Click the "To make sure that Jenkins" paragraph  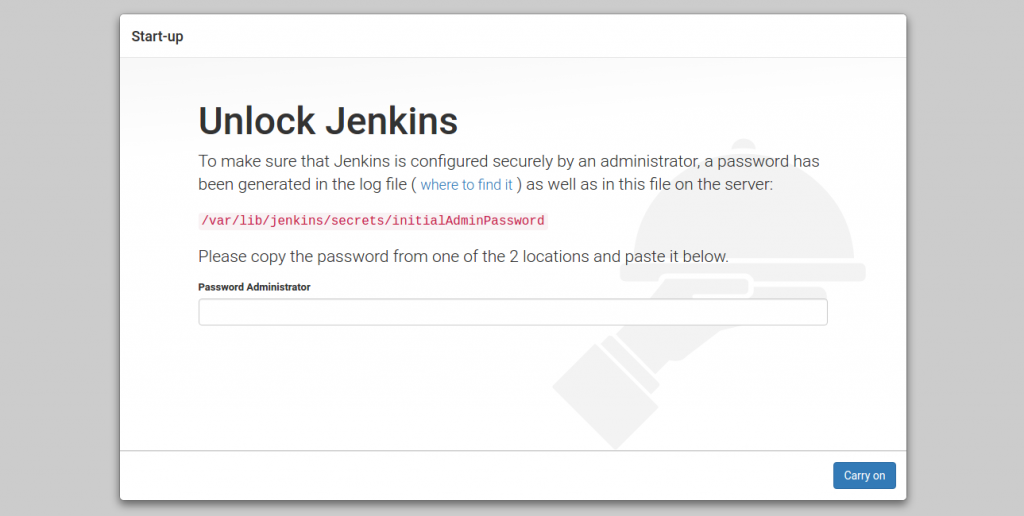click(x=509, y=172)
